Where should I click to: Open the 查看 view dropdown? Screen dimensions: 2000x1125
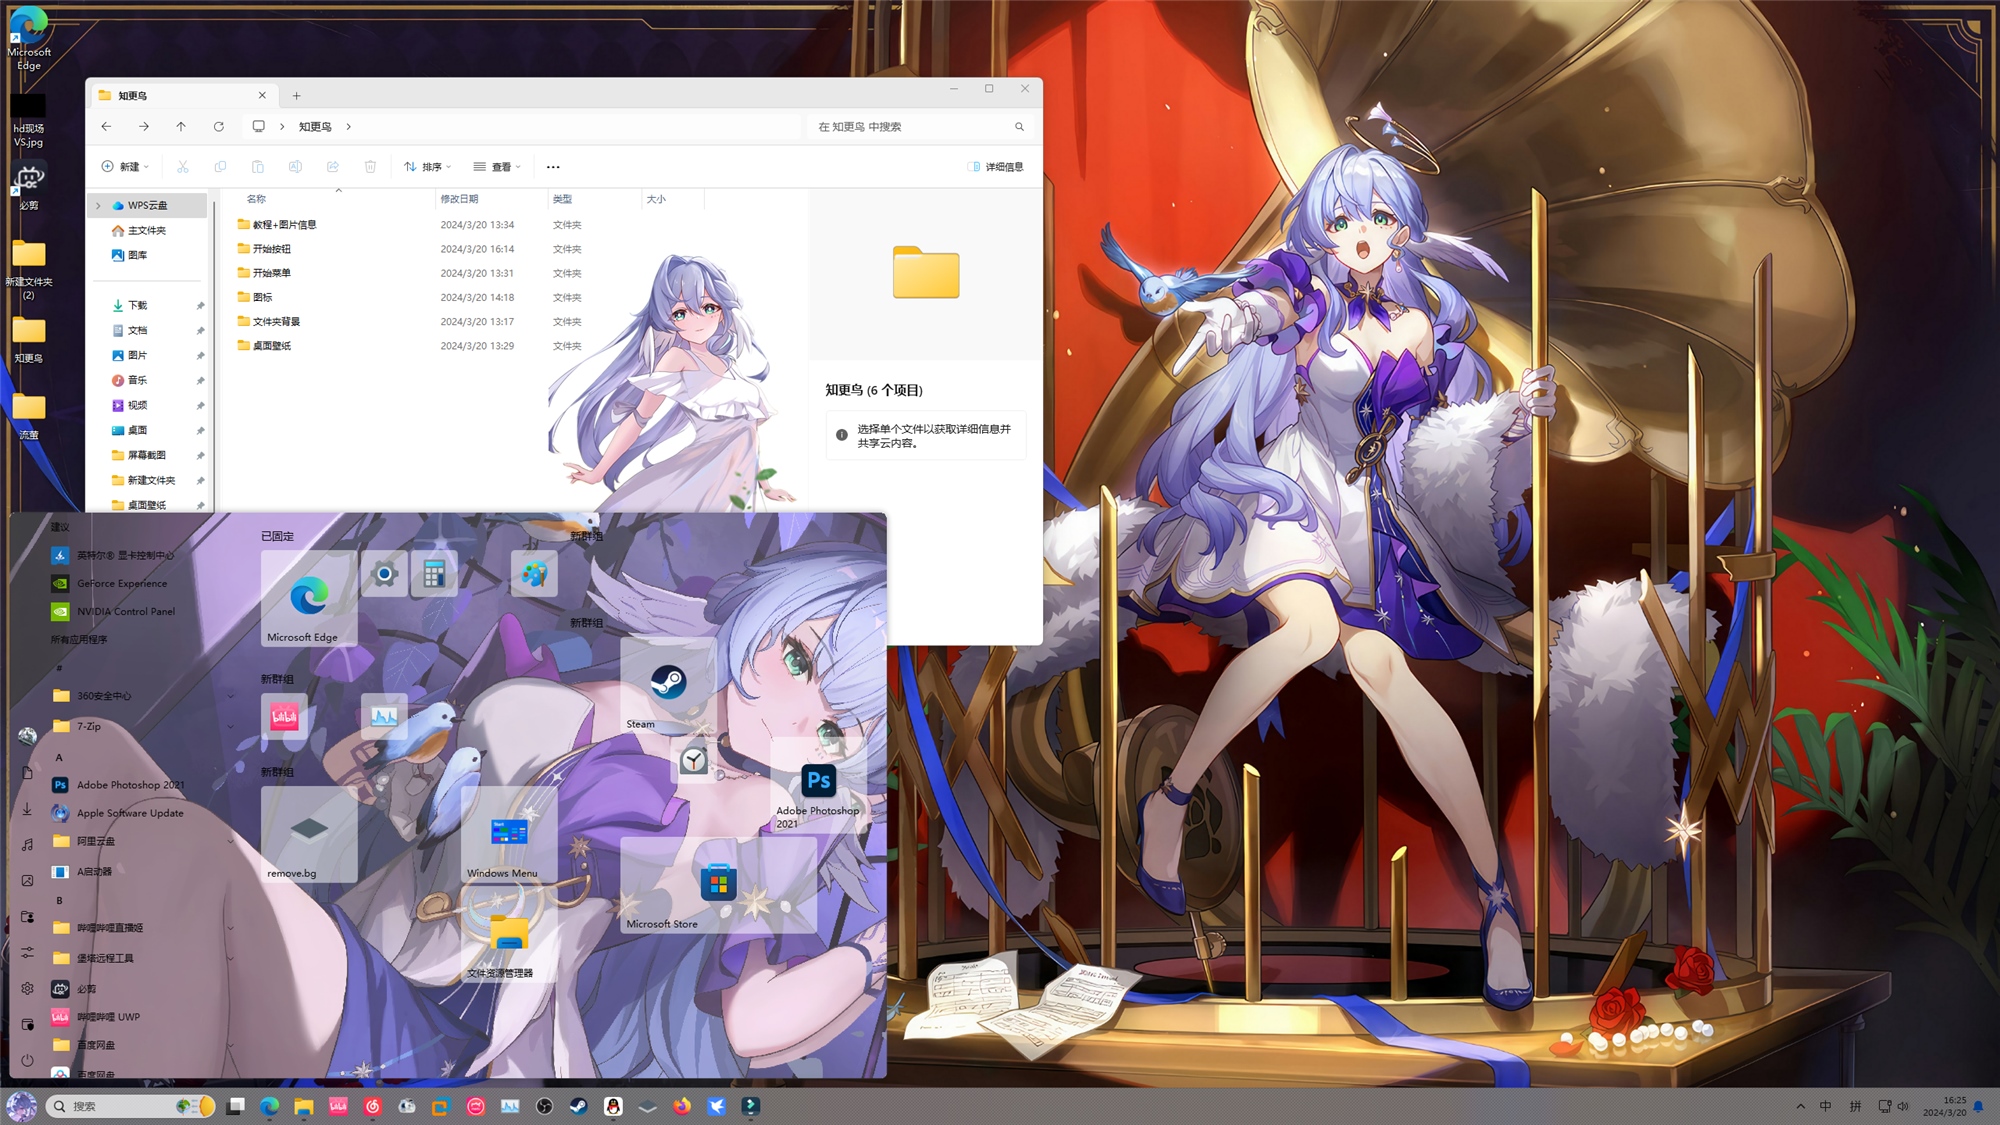click(497, 167)
